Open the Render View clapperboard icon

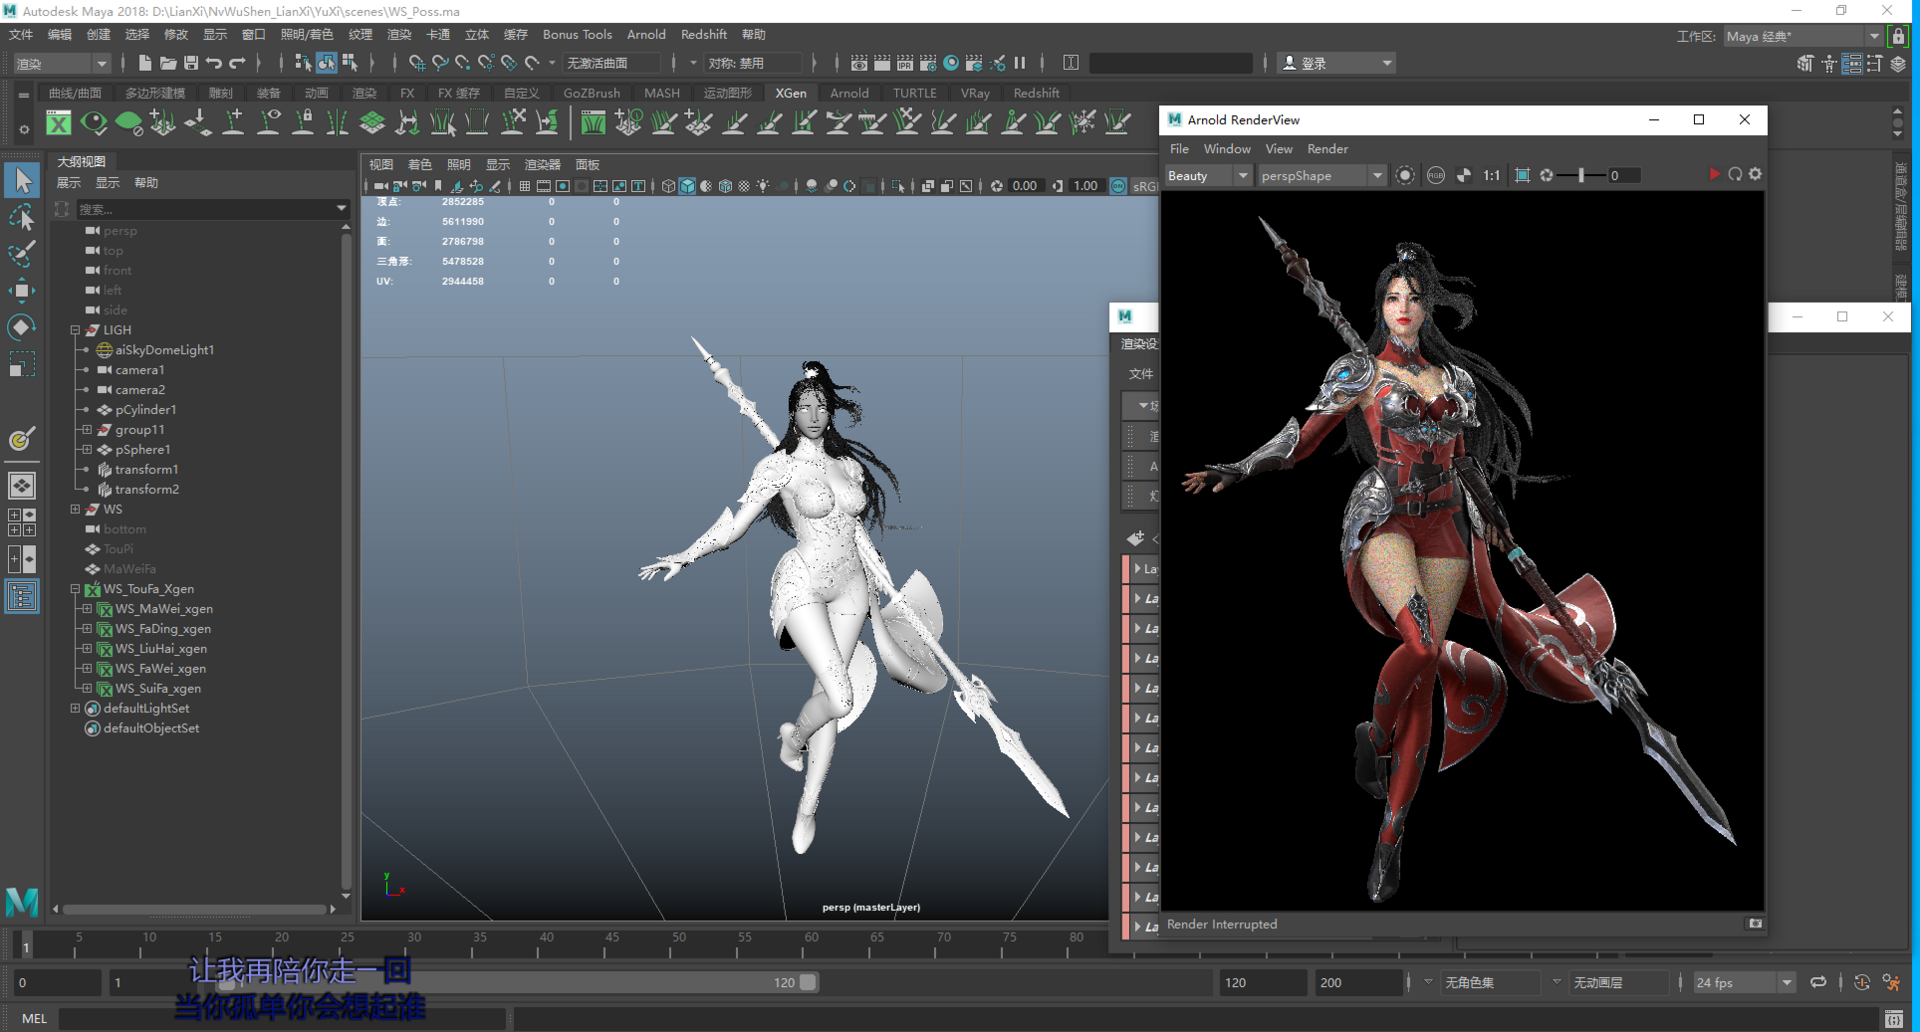tap(859, 63)
